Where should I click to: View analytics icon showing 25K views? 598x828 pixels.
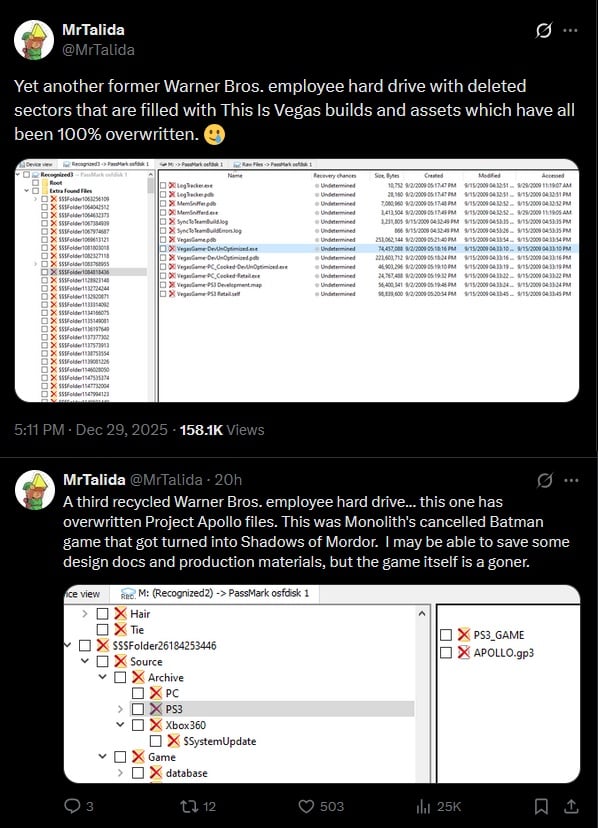(x=423, y=806)
